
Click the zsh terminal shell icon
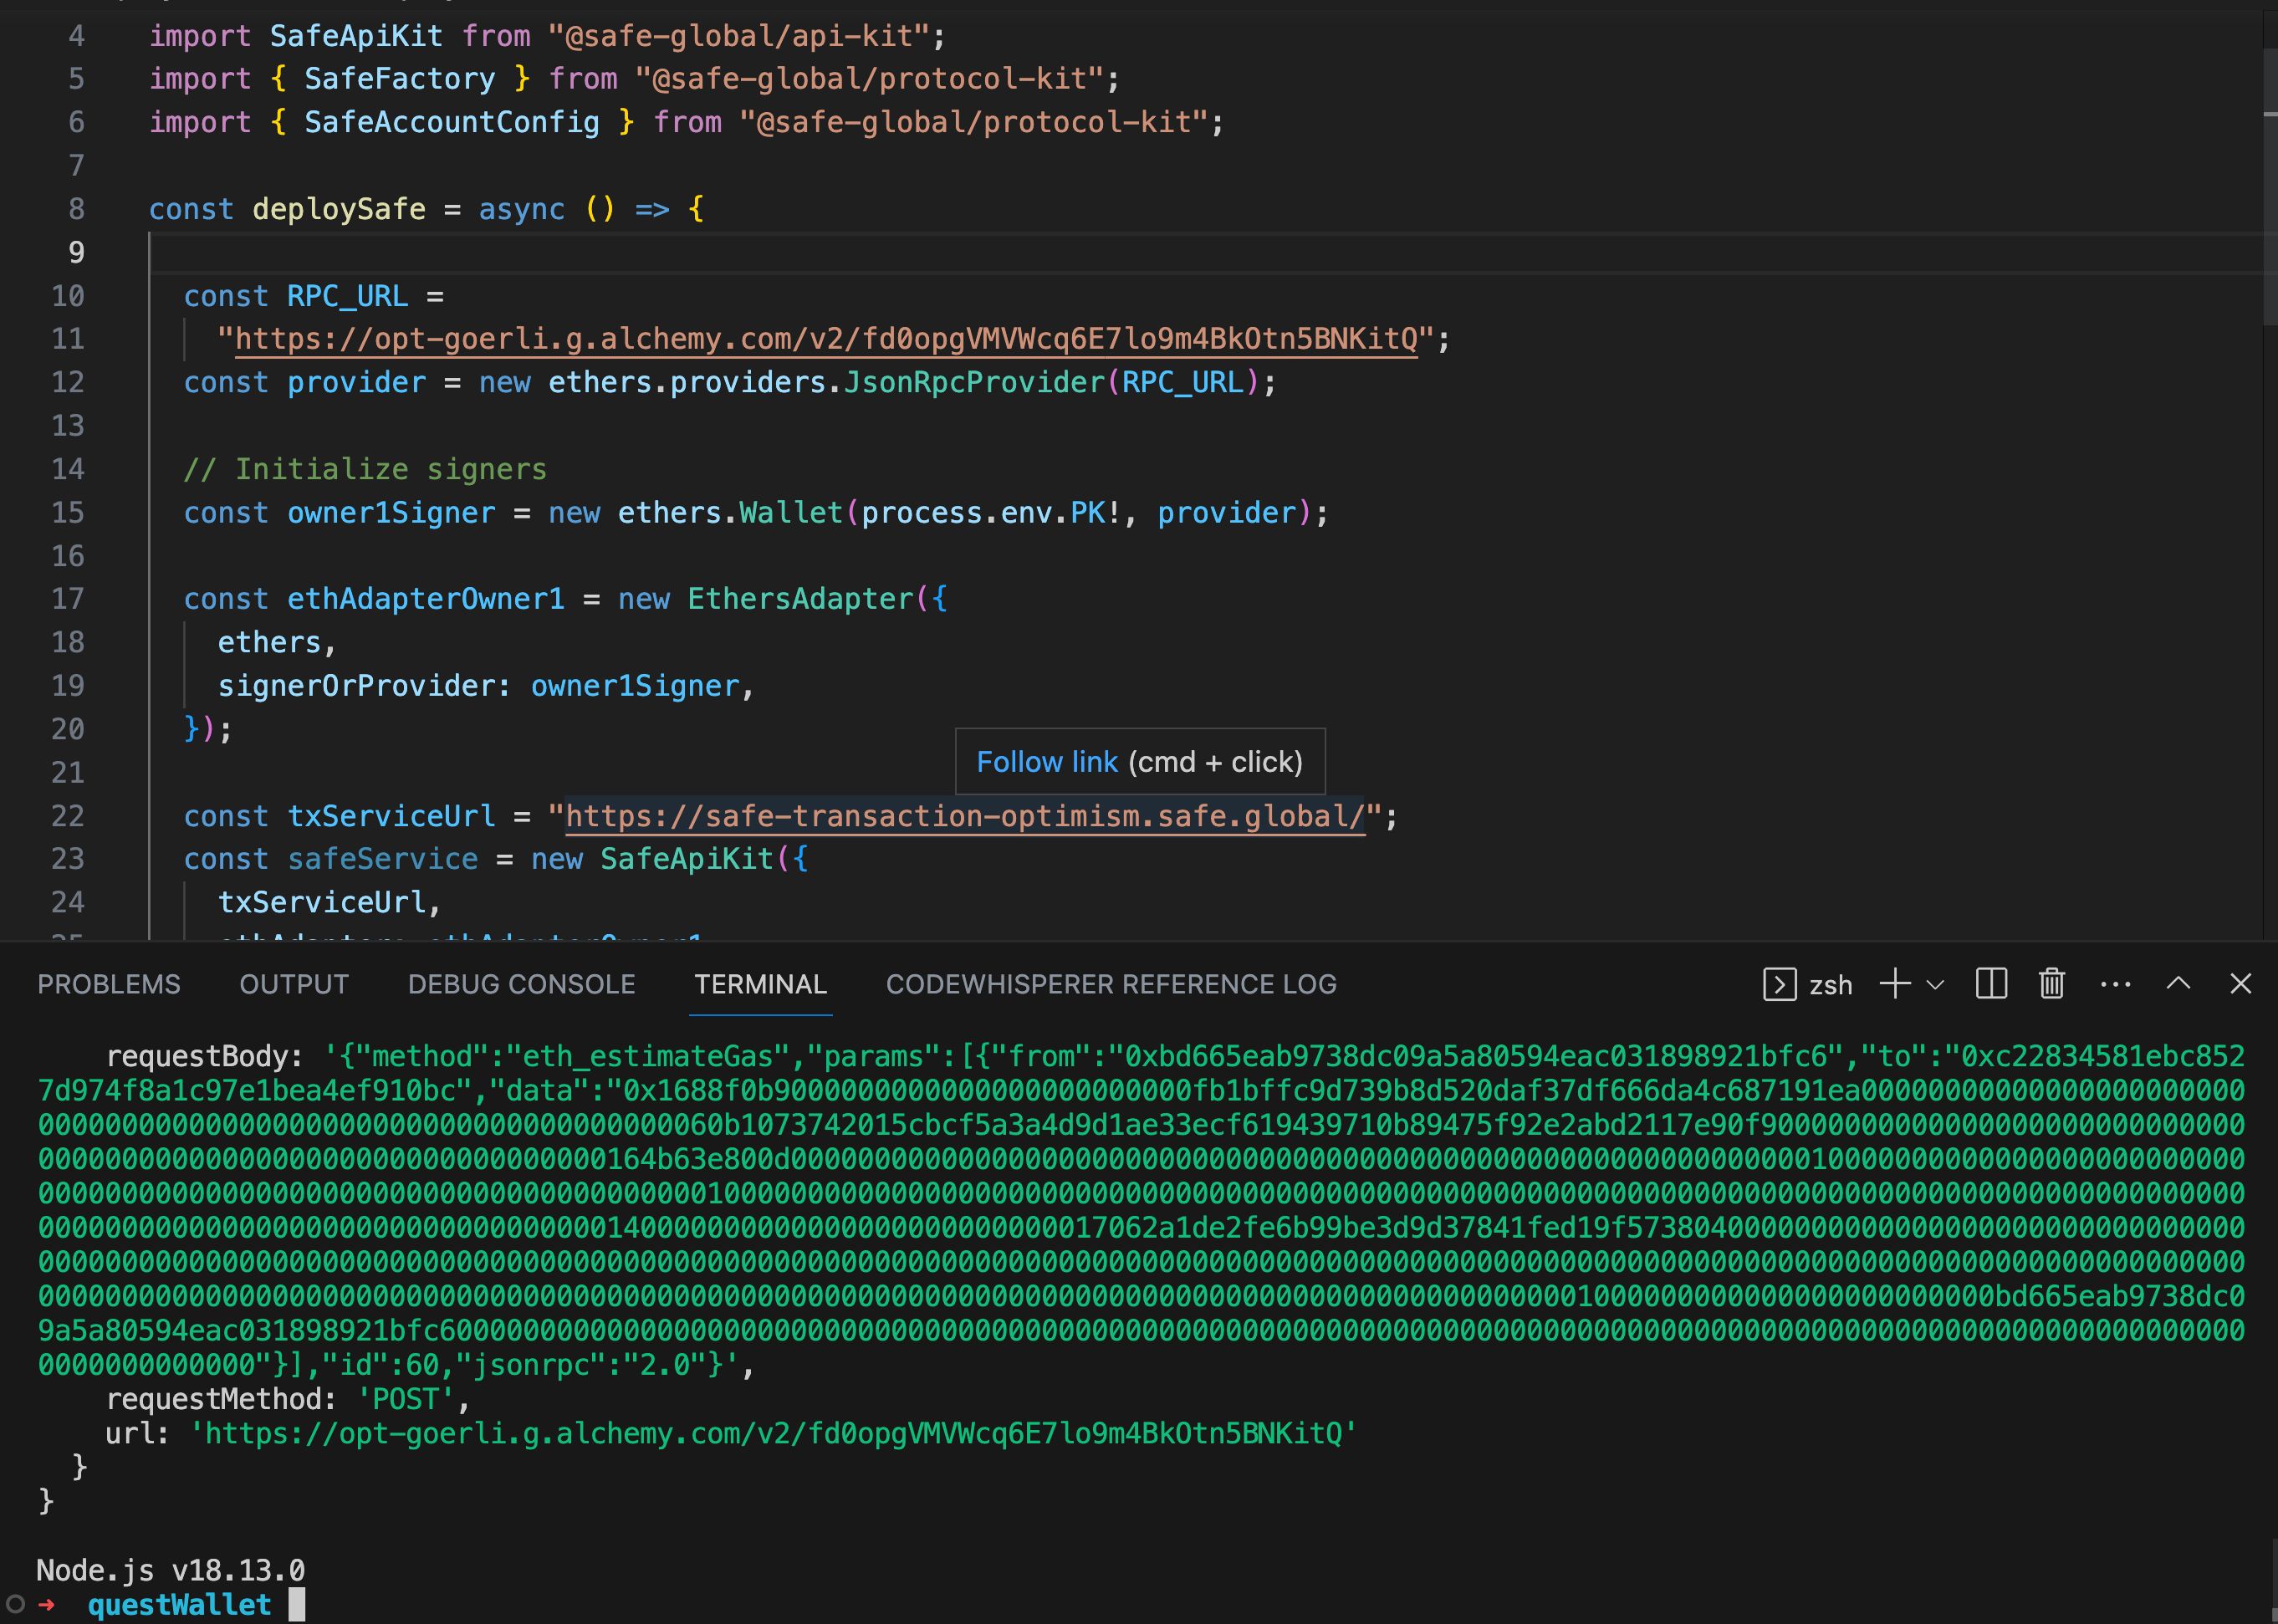[x=1779, y=985]
